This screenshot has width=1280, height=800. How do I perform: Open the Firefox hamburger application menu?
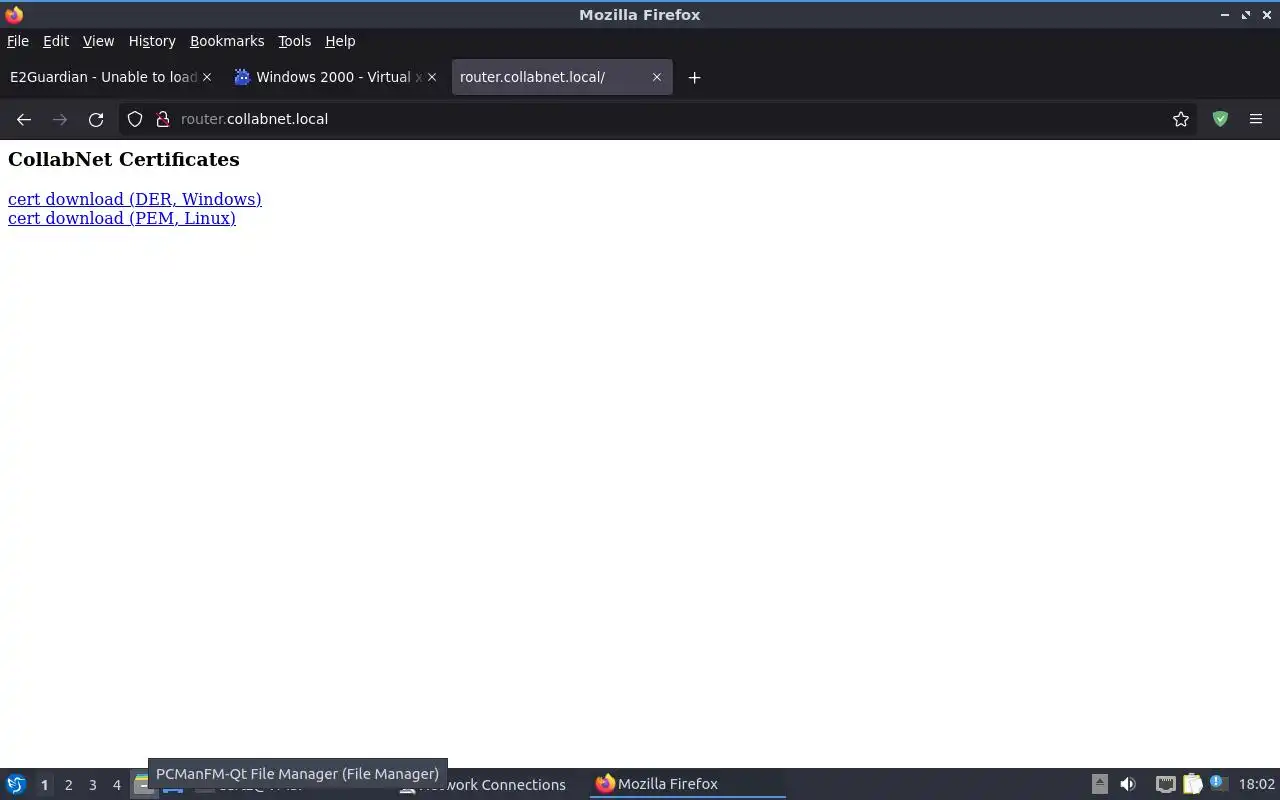click(x=1256, y=119)
